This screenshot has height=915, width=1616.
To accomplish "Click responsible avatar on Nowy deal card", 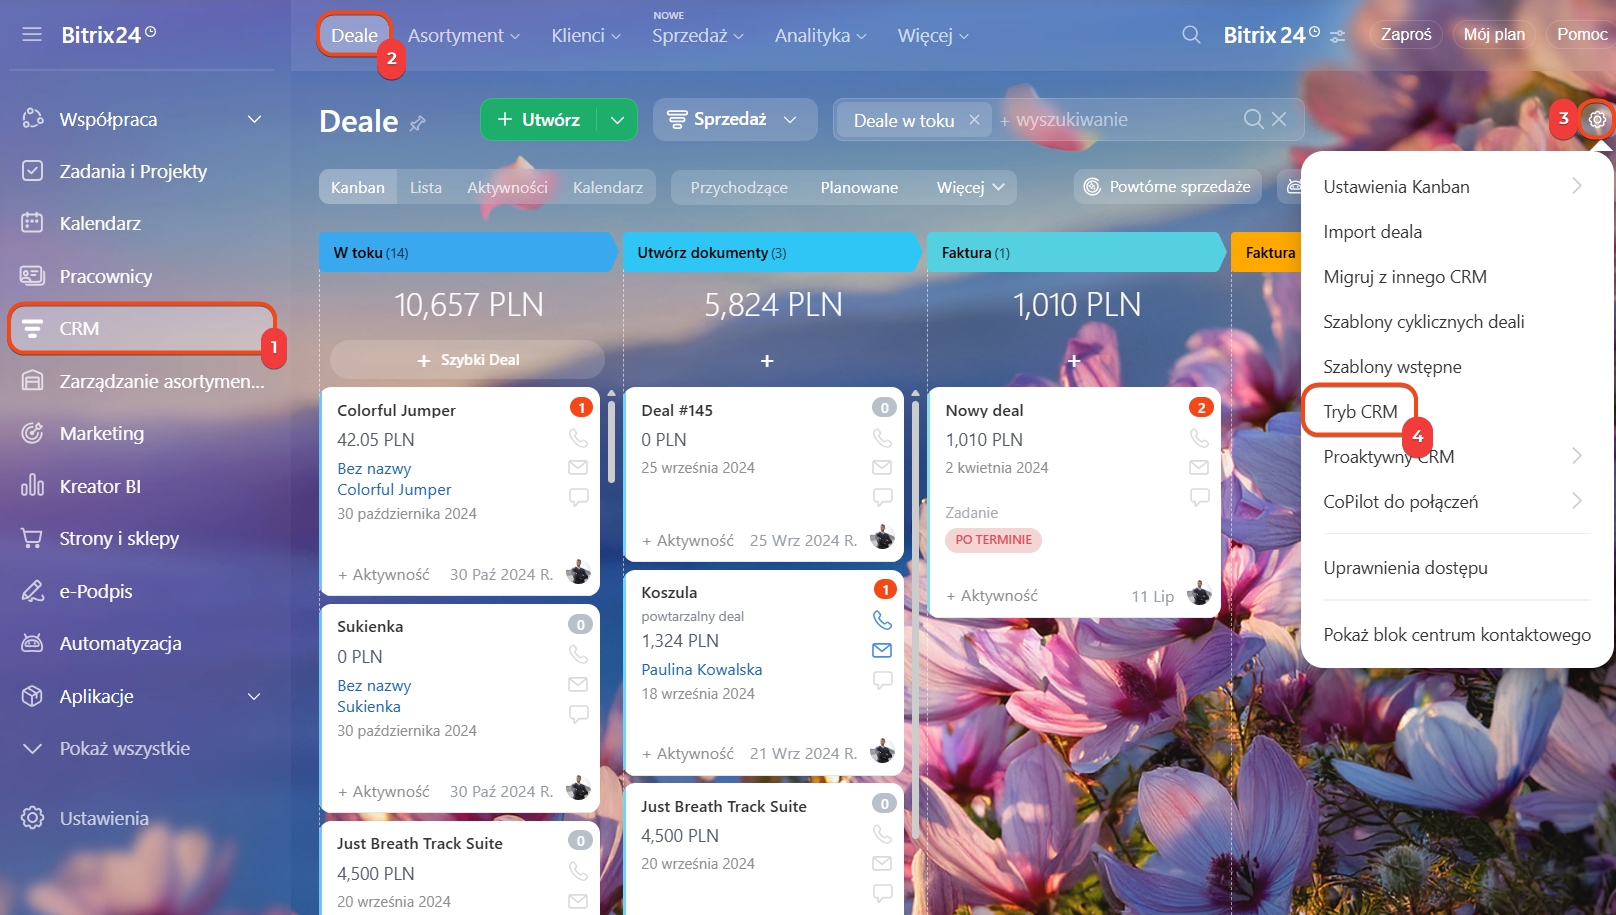I will pyautogui.click(x=1199, y=594).
